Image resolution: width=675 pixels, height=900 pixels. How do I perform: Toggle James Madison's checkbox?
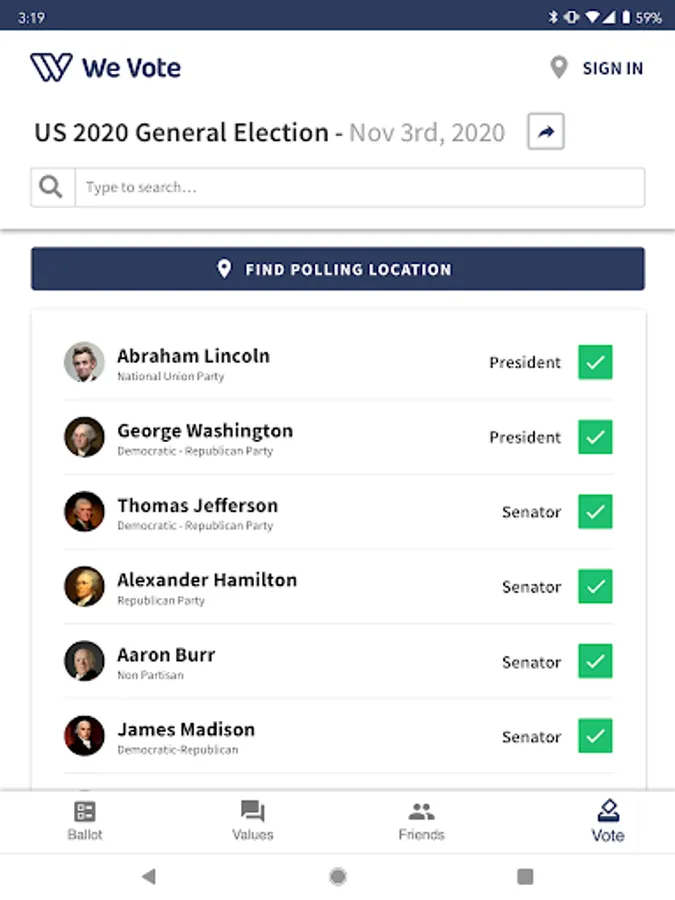click(595, 736)
